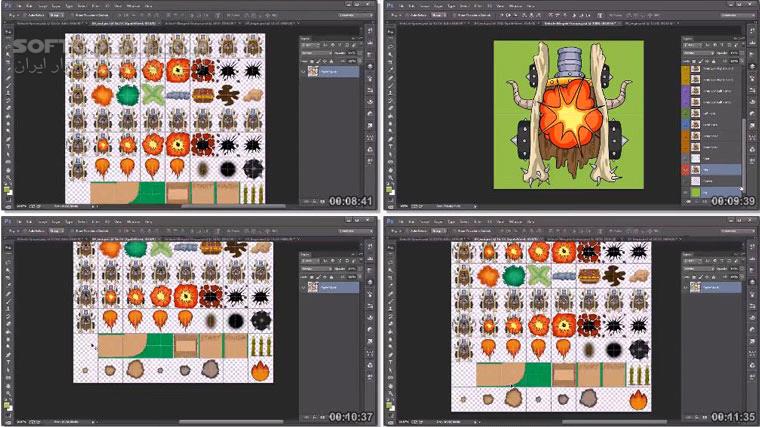
Task: Select the Quick Selection tool in the 00:10:37 window
Action: (8, 270)
